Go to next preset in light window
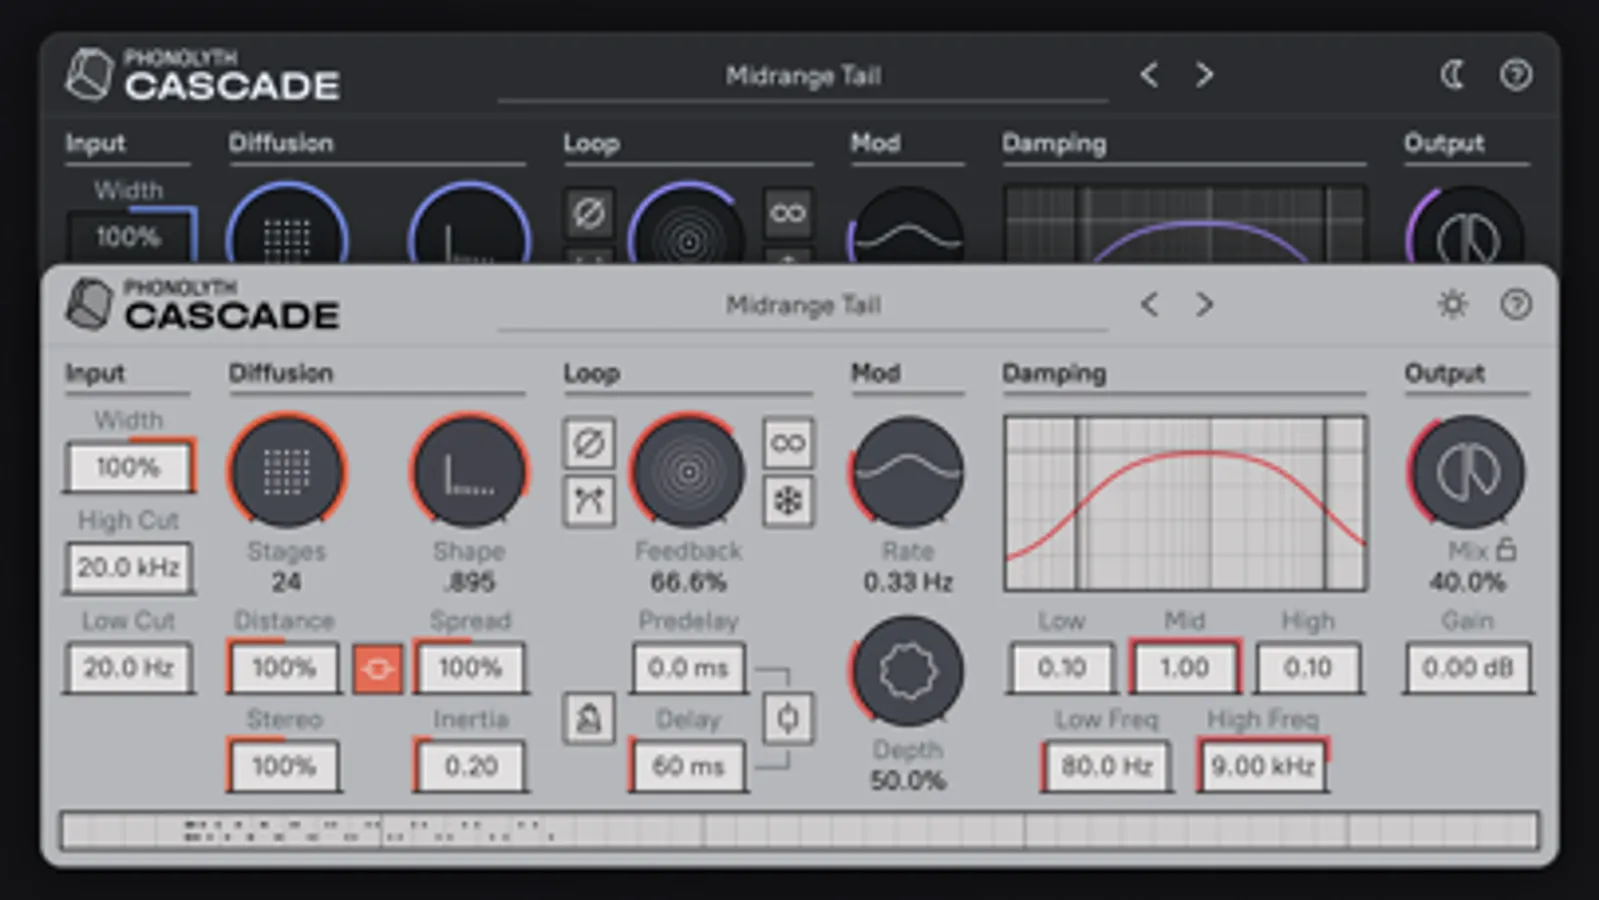Screen dimensions: 1599x900 [x=1204, y=304]
